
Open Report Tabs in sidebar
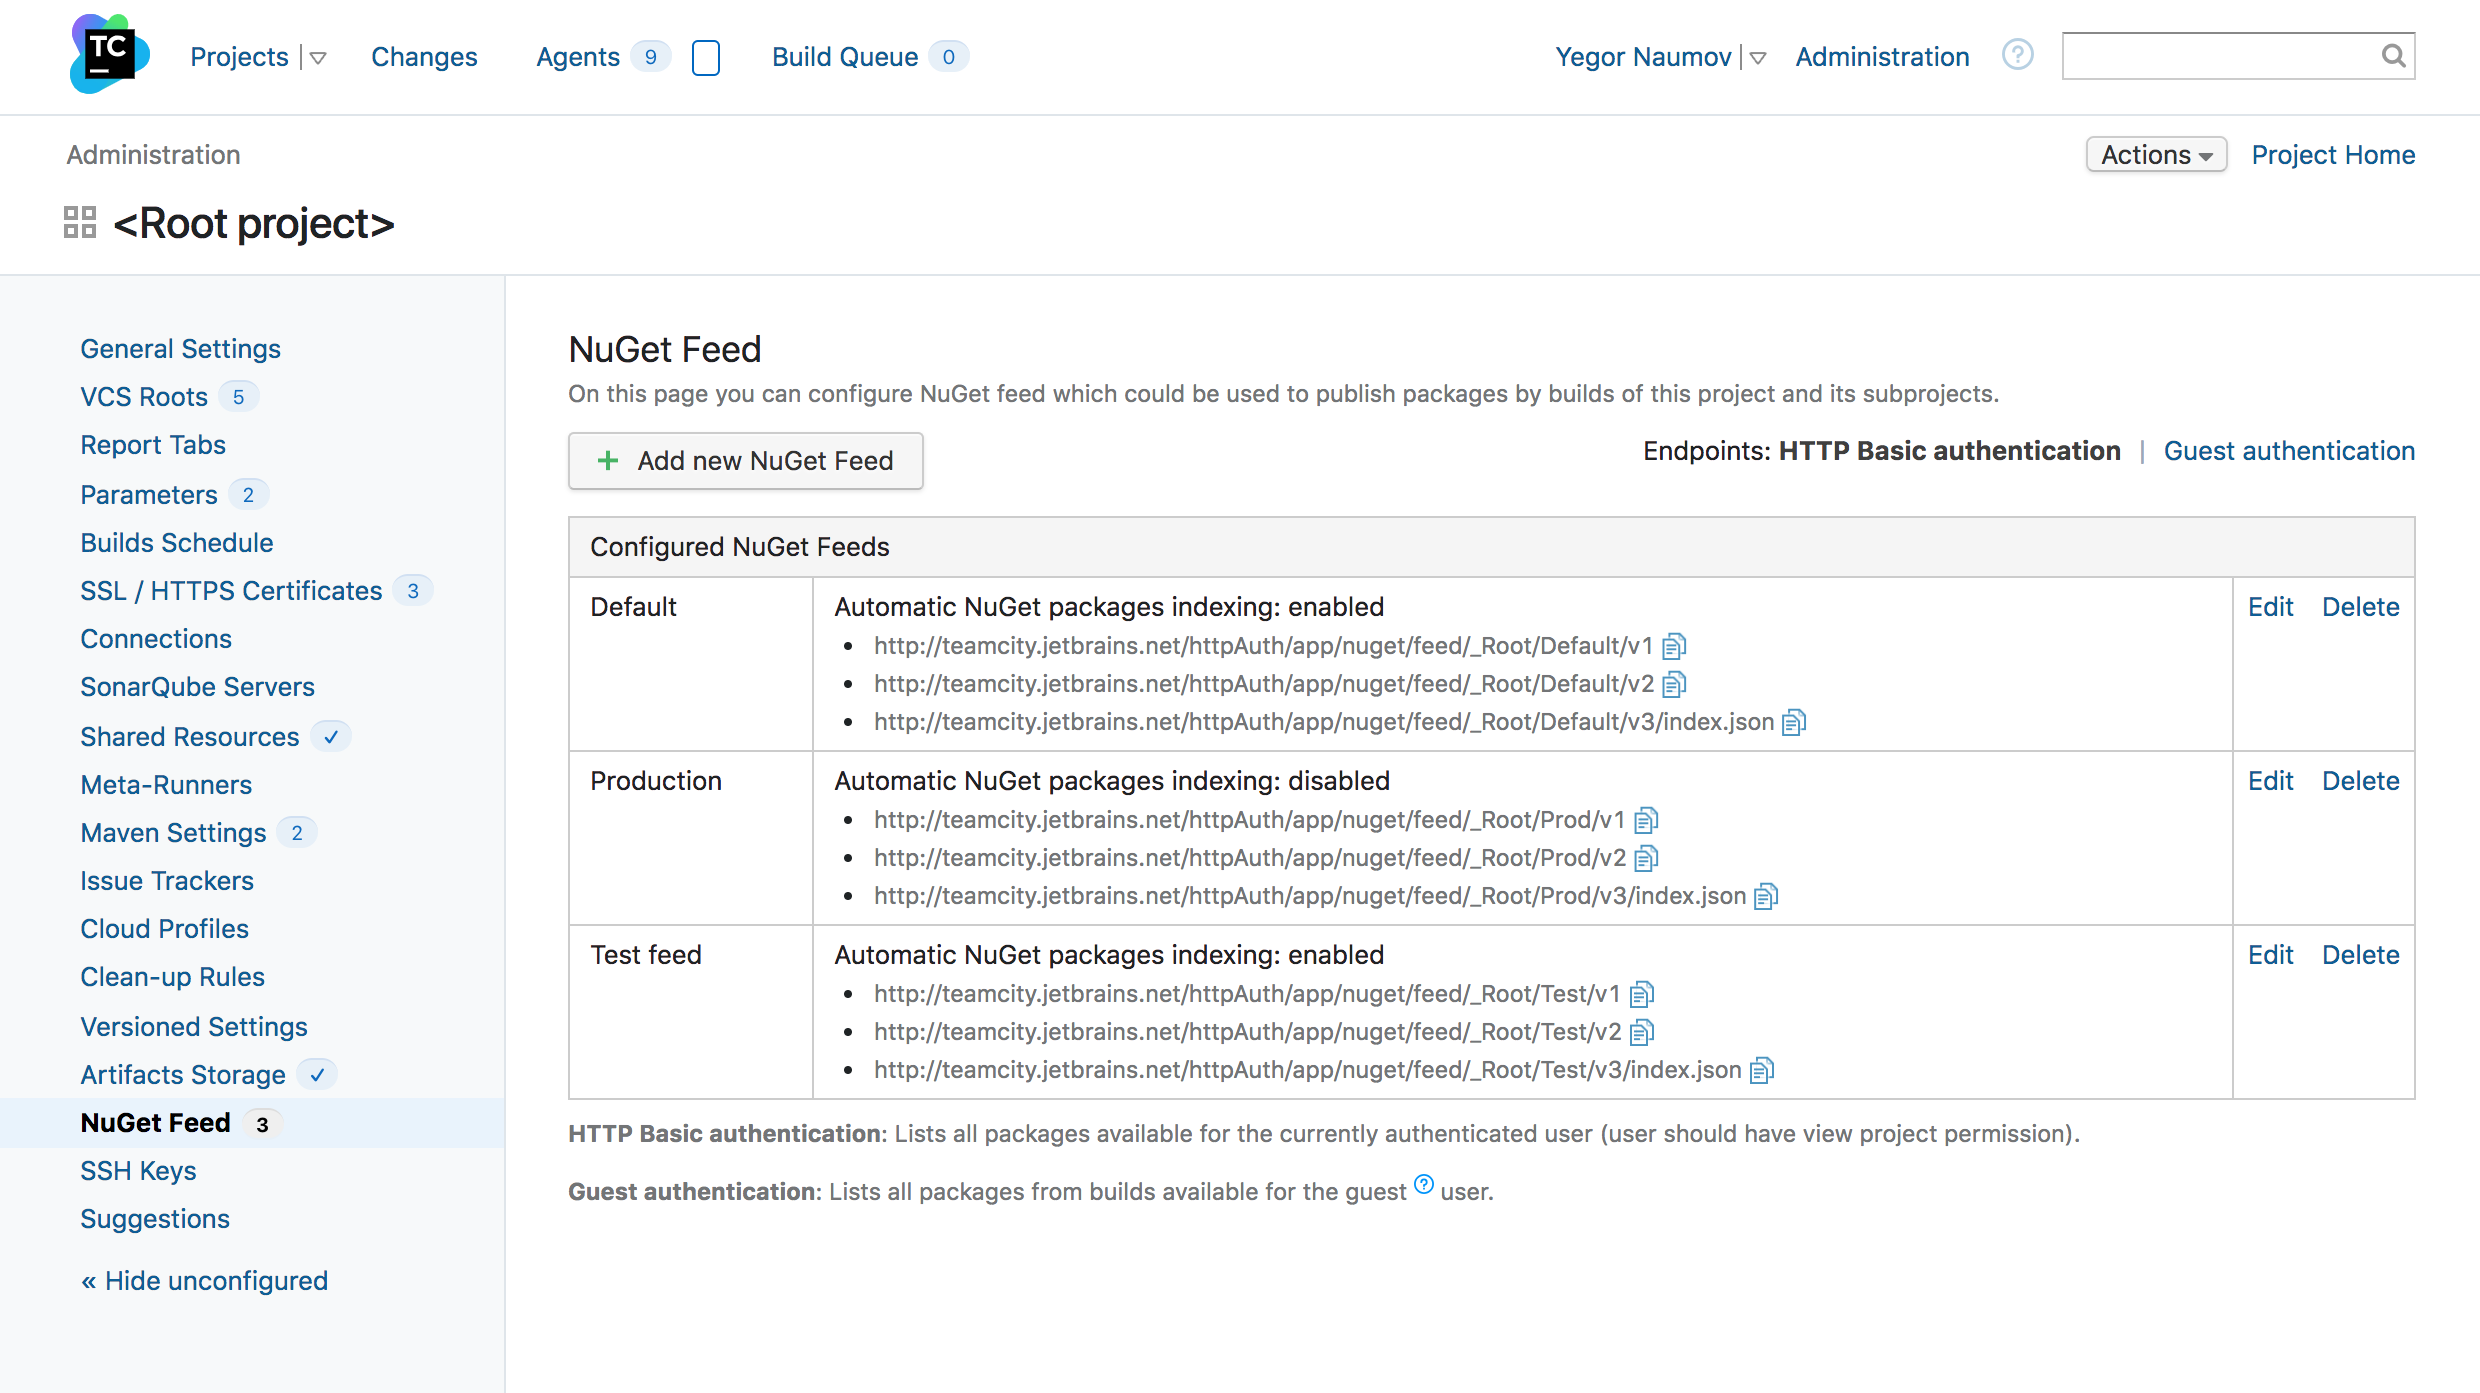coord(153,445)
